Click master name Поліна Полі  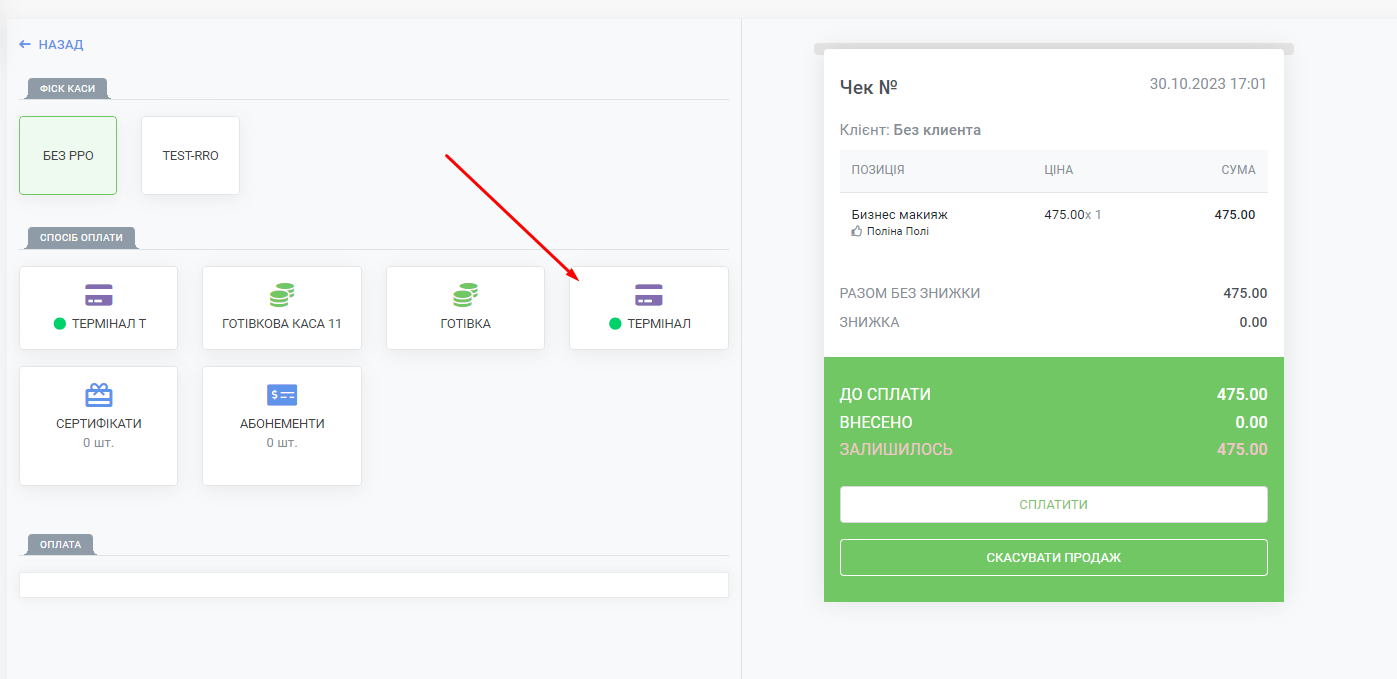[x=898, y=231]
